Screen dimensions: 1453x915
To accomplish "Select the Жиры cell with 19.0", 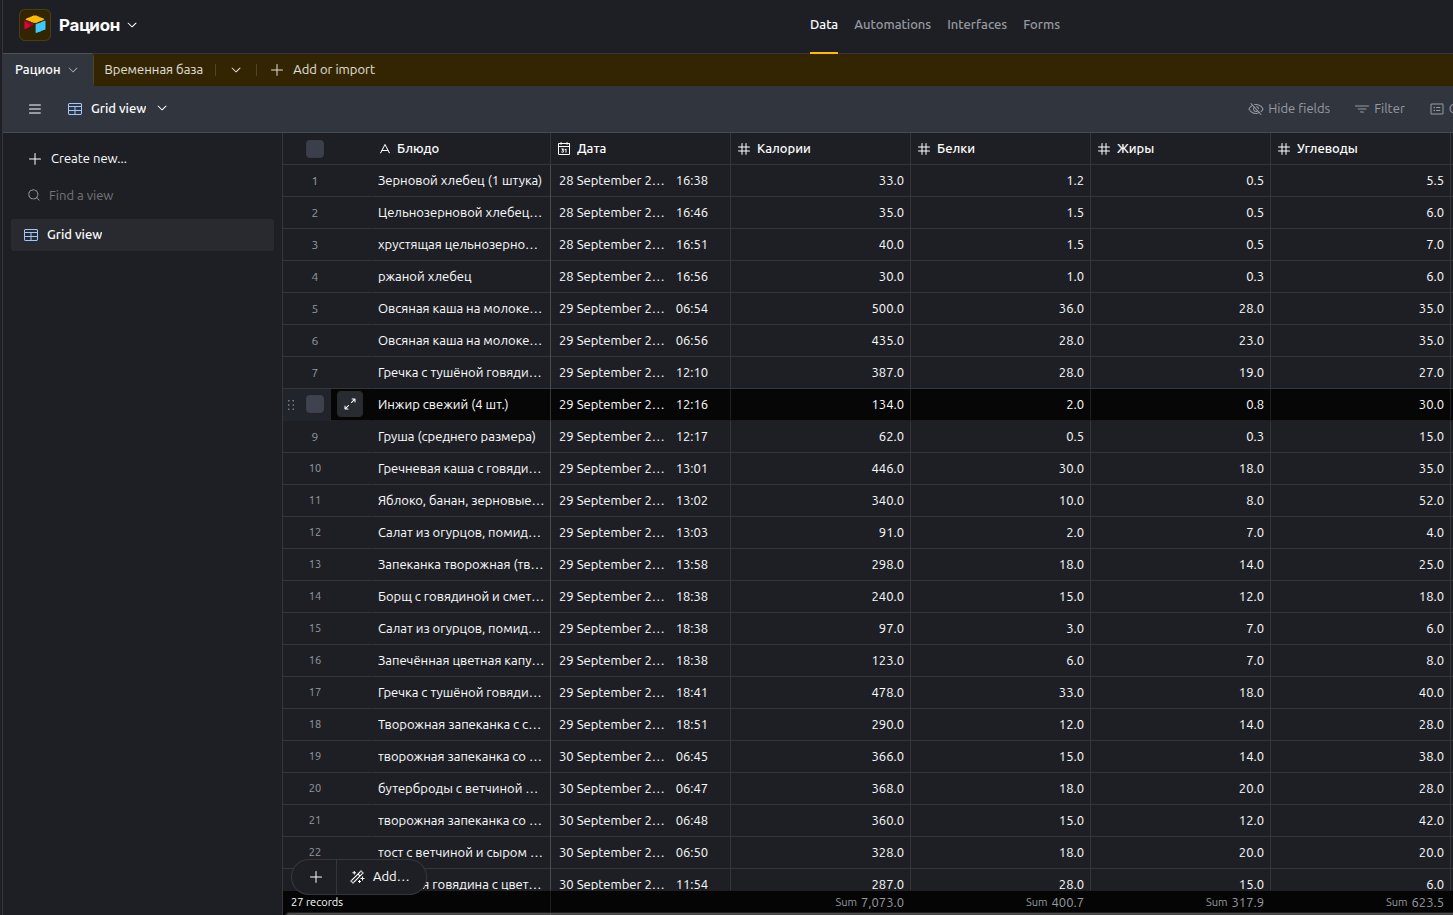I will tap(1180, 373).
